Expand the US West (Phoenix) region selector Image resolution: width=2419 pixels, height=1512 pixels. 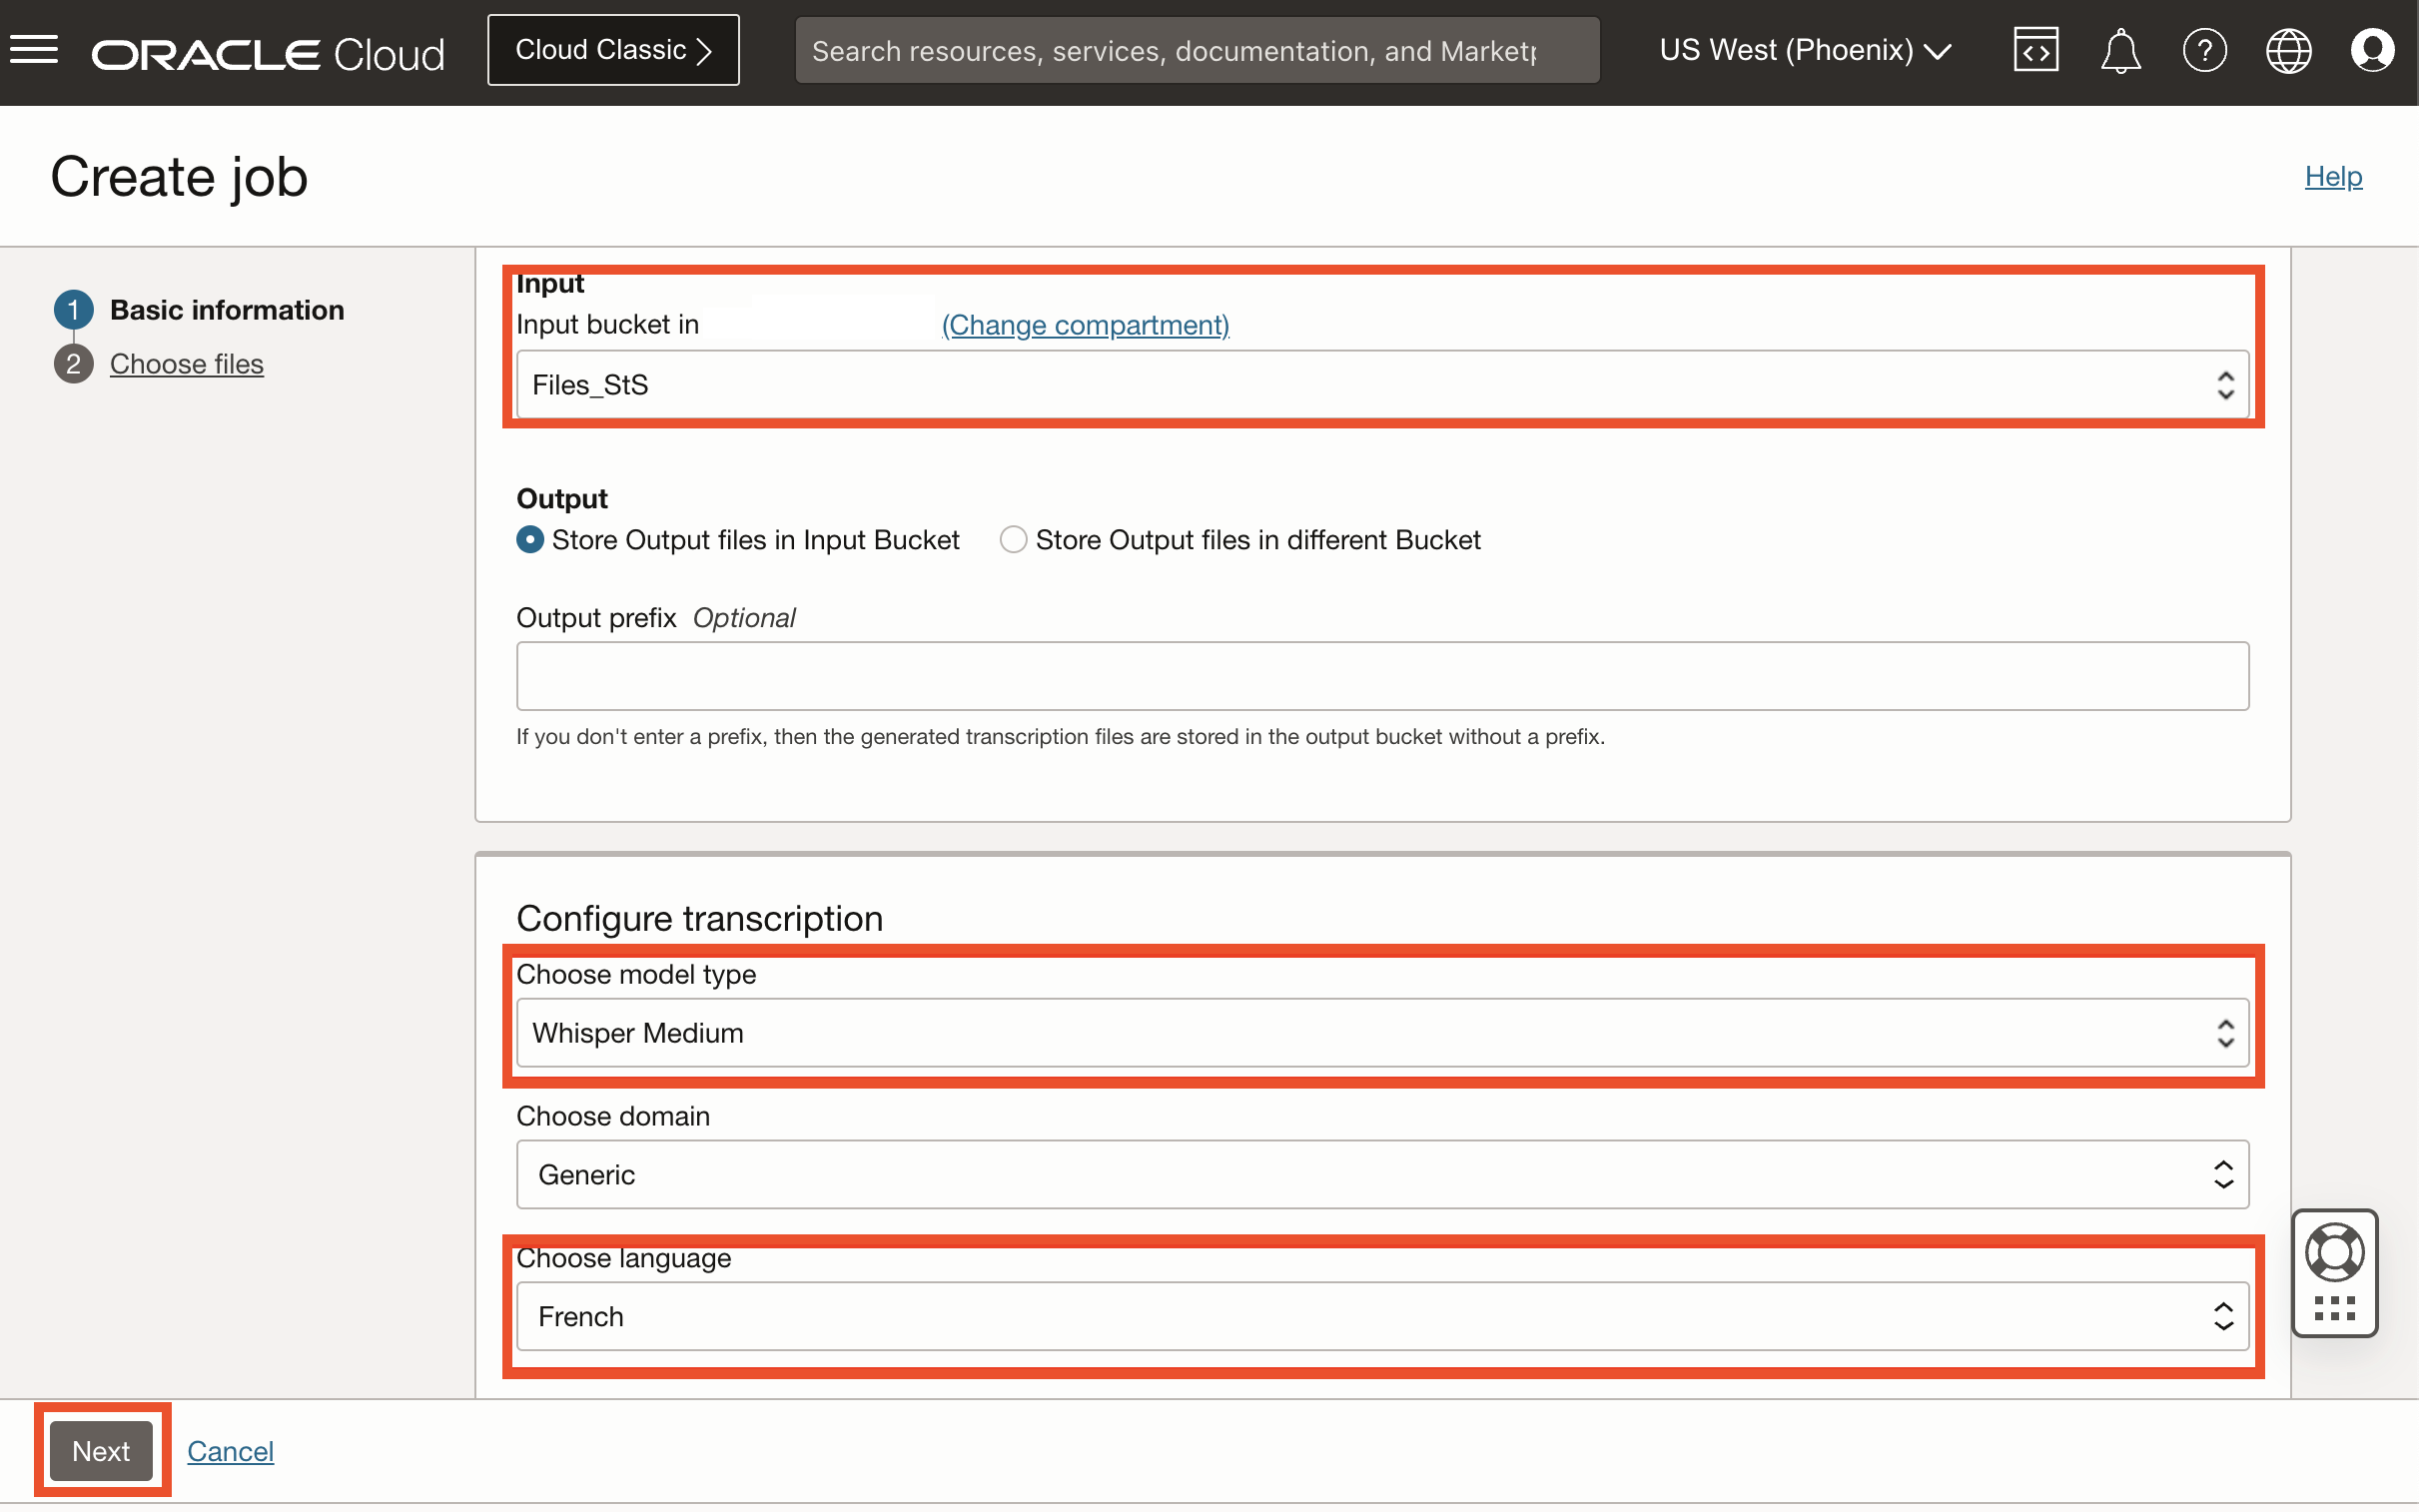click(x=1805, y=50)
